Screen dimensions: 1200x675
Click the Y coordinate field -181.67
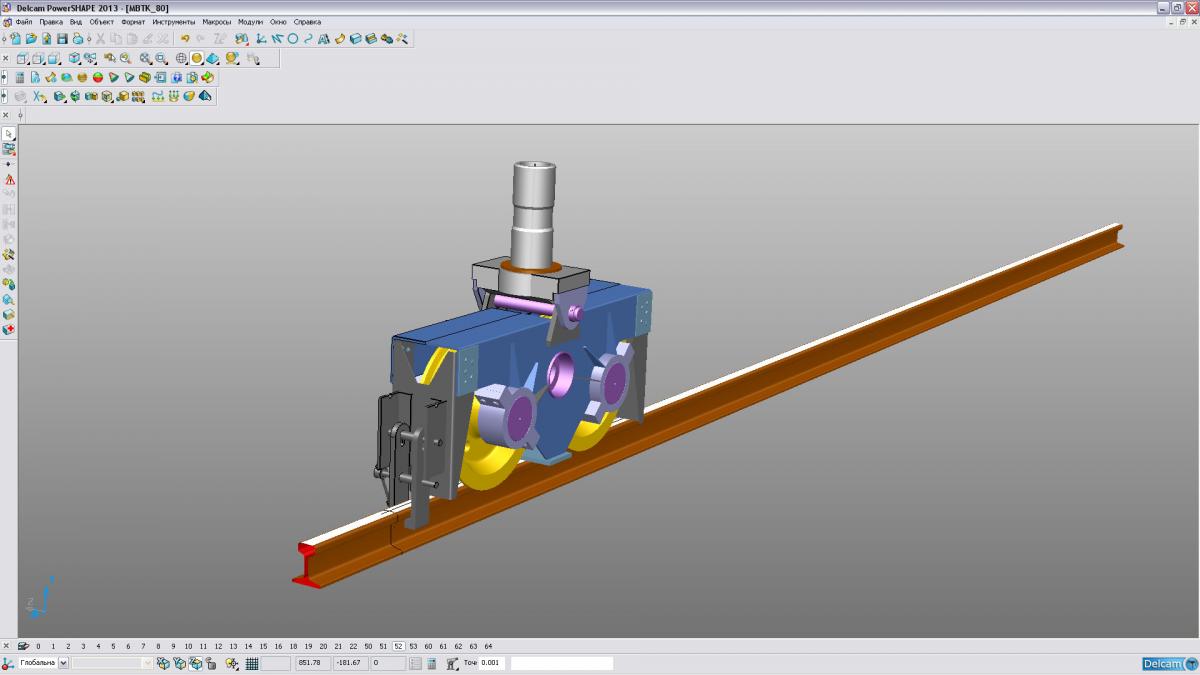pyautogui.click(x=348, y=663)
